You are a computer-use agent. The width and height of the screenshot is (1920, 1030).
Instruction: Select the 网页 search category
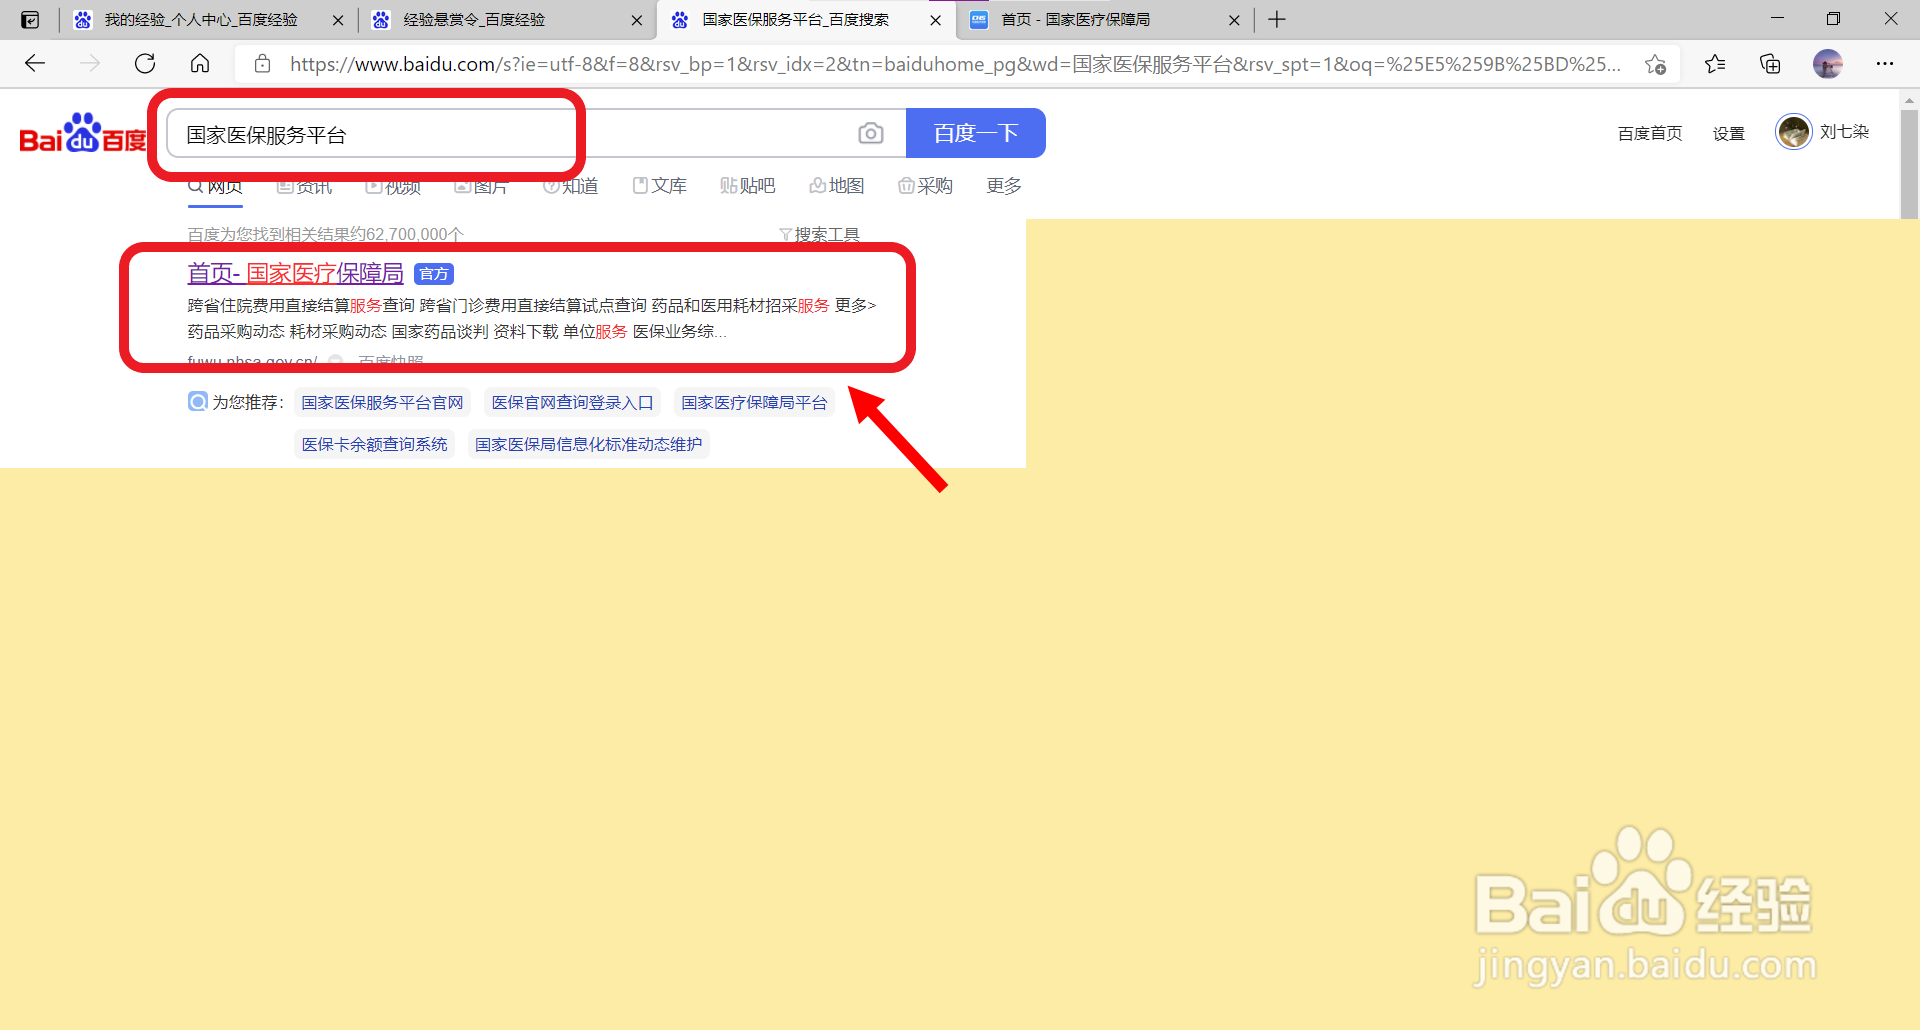[x=216, y=186]
